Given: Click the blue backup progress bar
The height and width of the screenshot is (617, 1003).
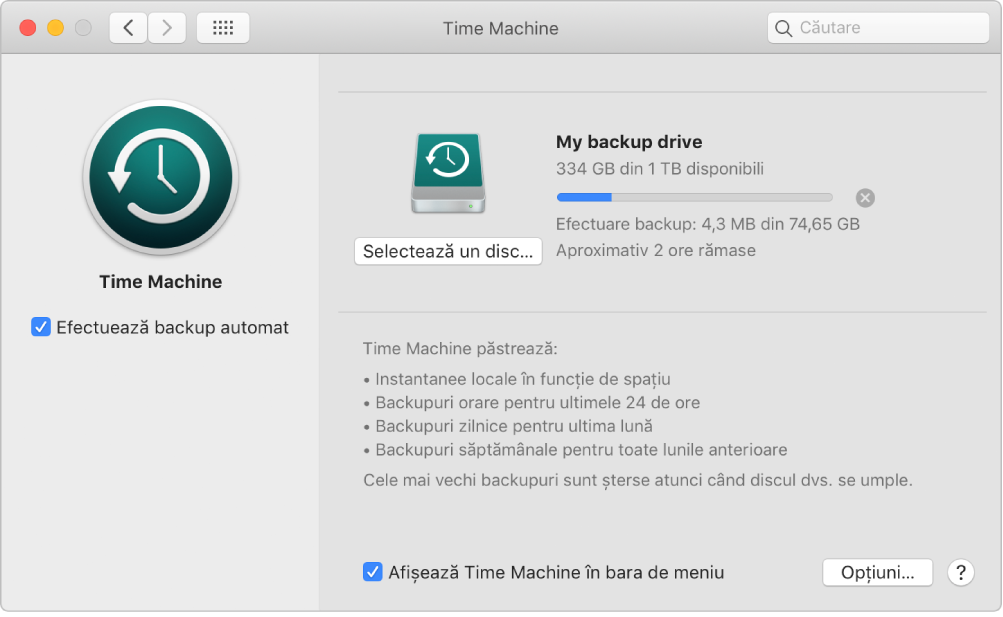Looking at the screenshot, I should point(695,198).
